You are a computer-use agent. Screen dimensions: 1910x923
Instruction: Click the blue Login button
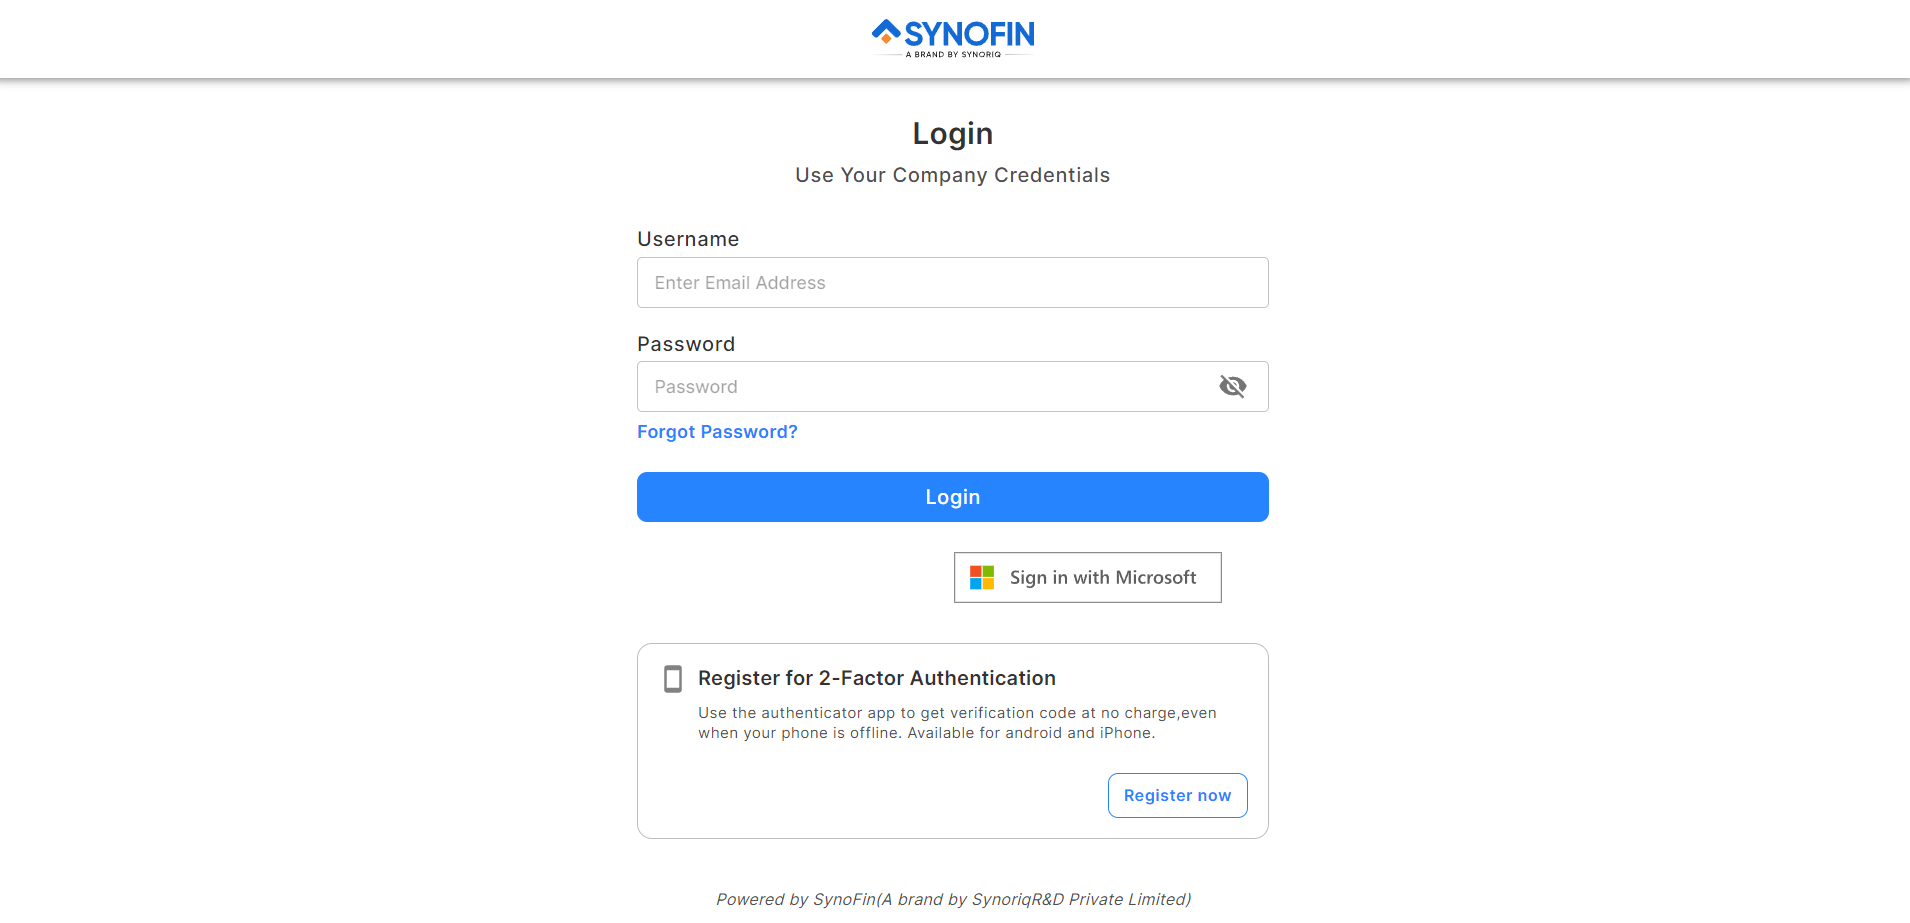(952, 497)
